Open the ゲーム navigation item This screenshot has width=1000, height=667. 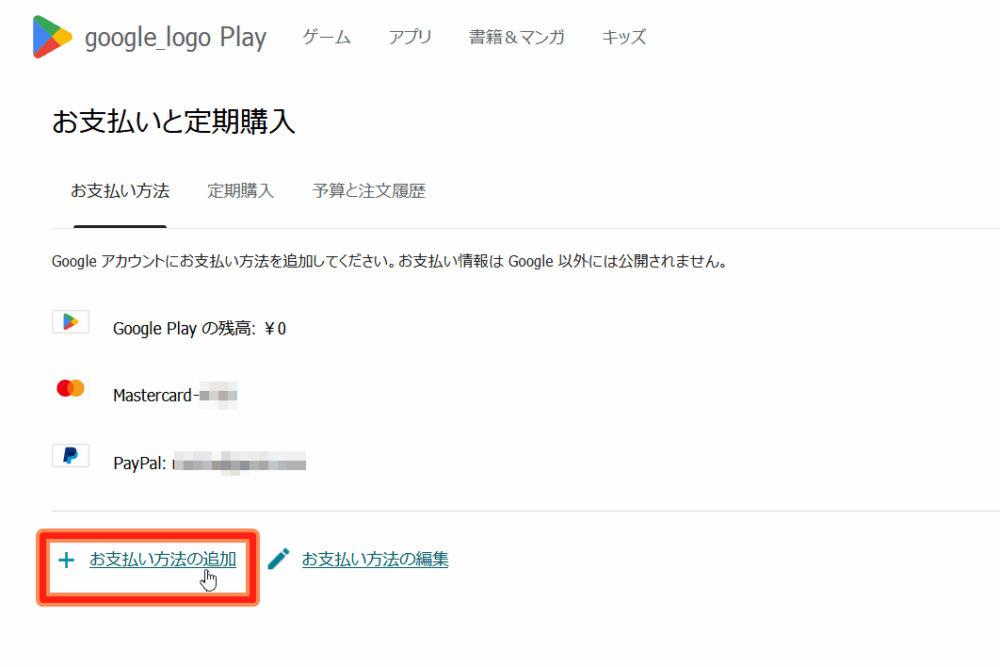pyautogui.click(x=326, y=38)
